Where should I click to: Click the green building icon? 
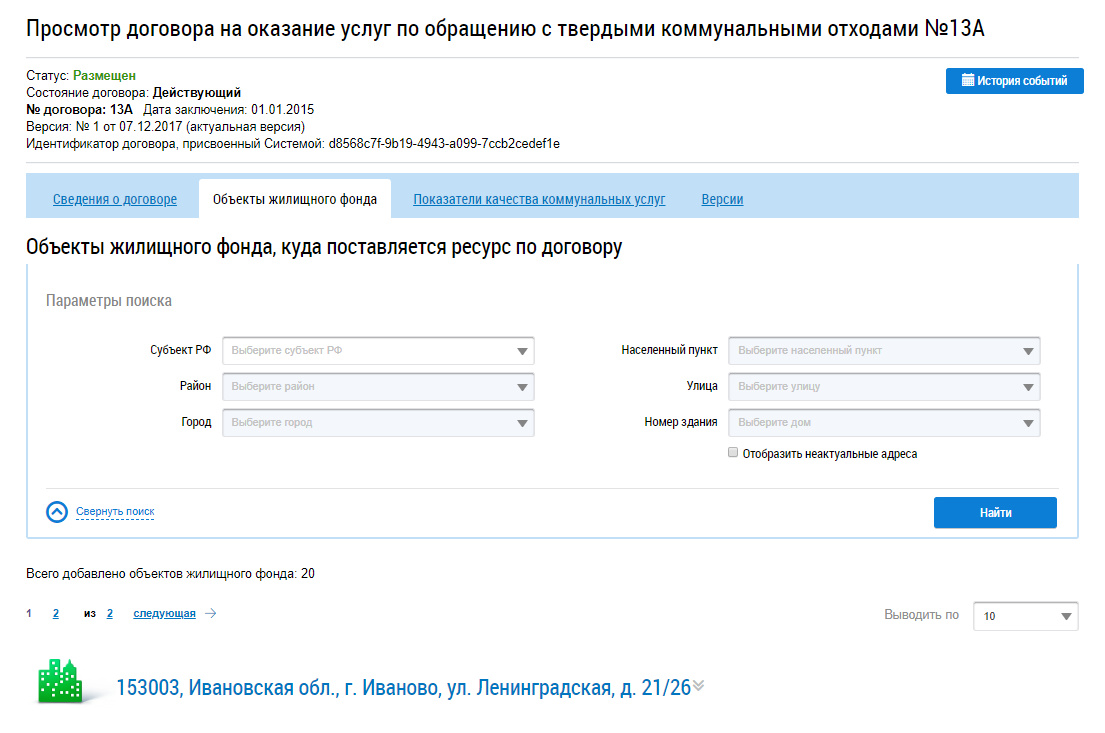coord(59,682)
